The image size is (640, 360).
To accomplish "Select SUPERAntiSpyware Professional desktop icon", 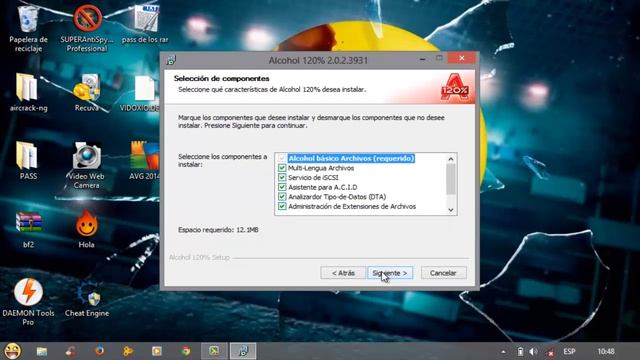I will pos(87,27).
